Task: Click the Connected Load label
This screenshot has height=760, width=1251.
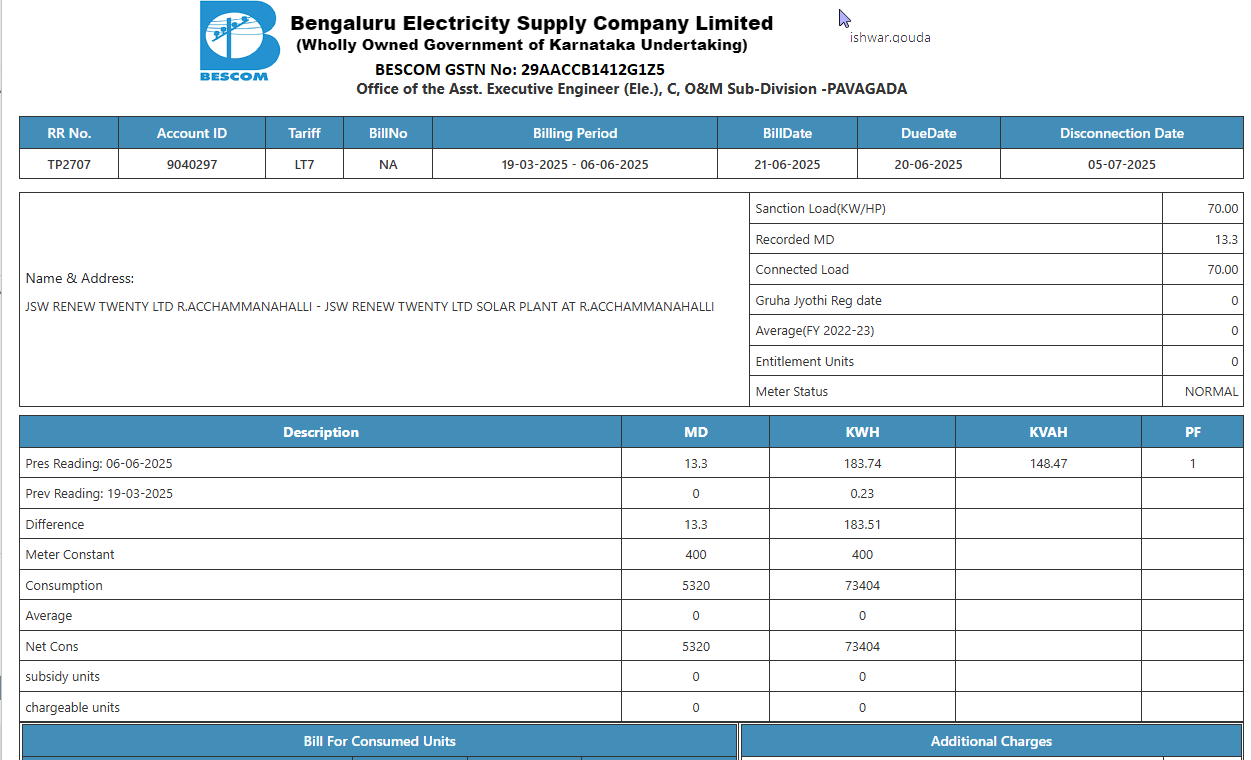Action: click(x=802, y=269)
